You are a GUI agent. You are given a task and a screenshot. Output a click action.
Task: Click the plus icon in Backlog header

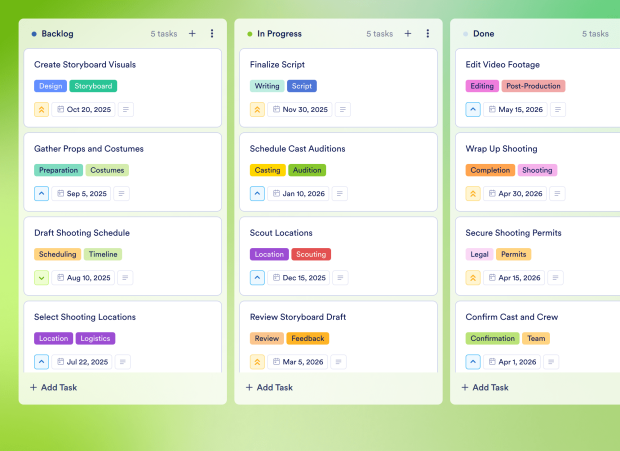click(x=192, y=34)
